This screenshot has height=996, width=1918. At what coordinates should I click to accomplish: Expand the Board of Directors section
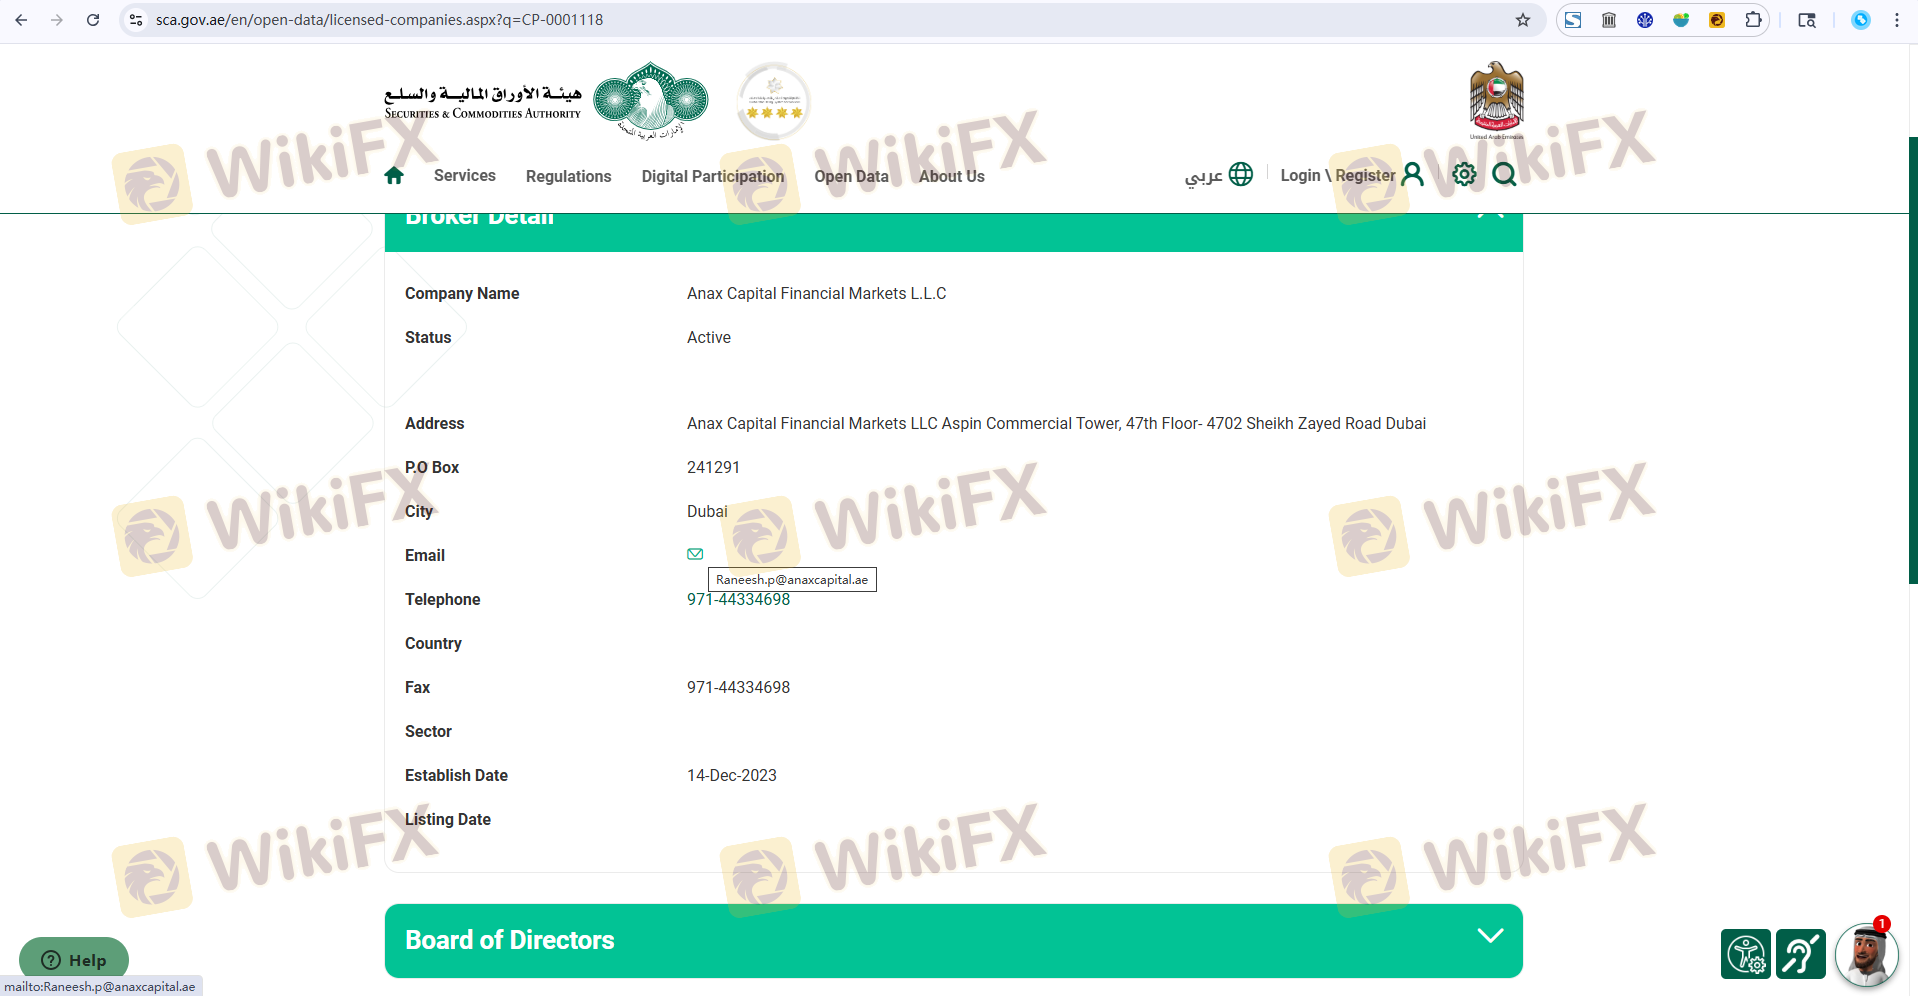click(1490, 936)
